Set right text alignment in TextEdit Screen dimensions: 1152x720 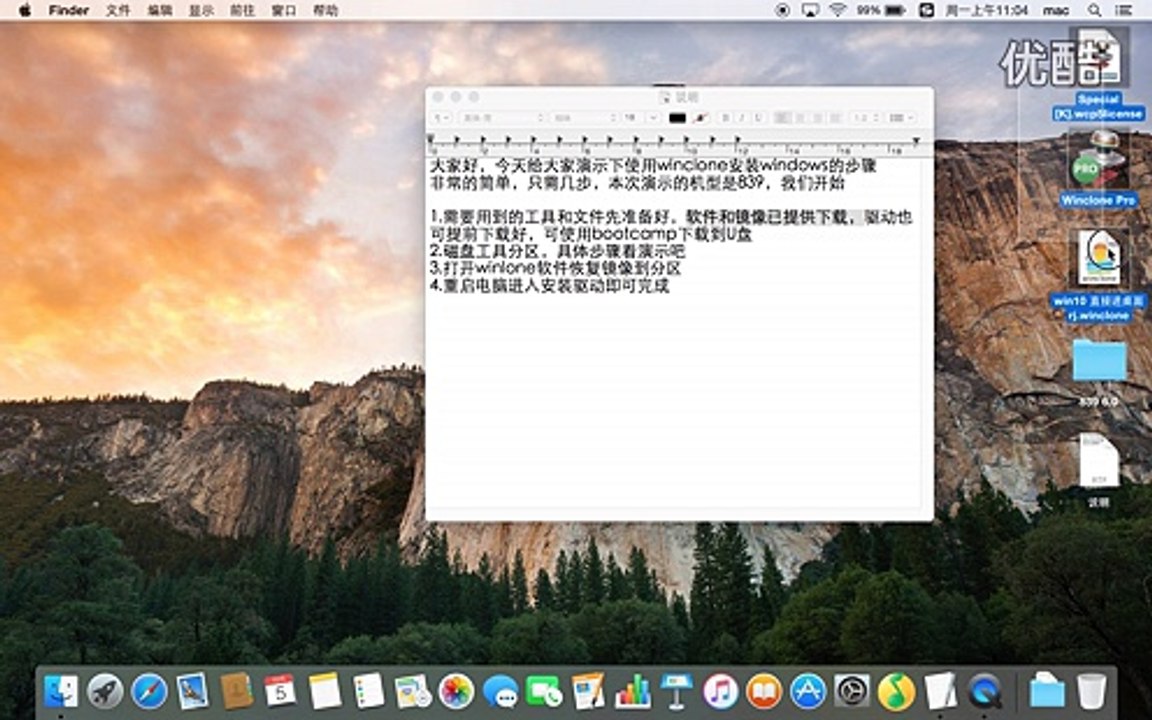818,118
